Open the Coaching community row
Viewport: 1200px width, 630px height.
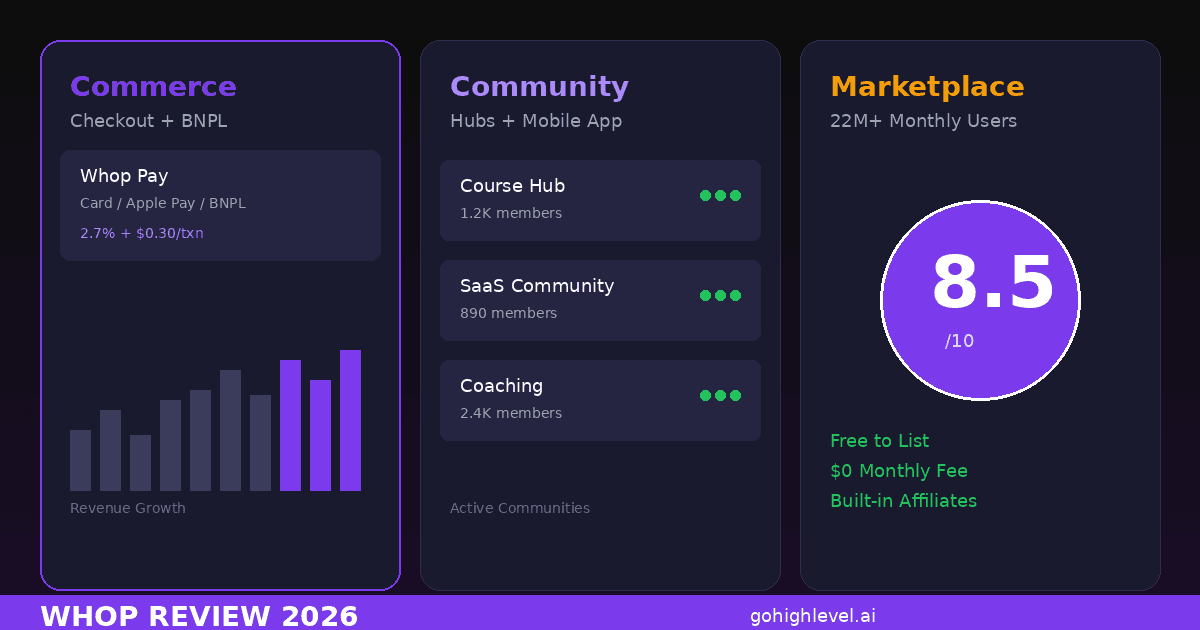click(600, 400)
